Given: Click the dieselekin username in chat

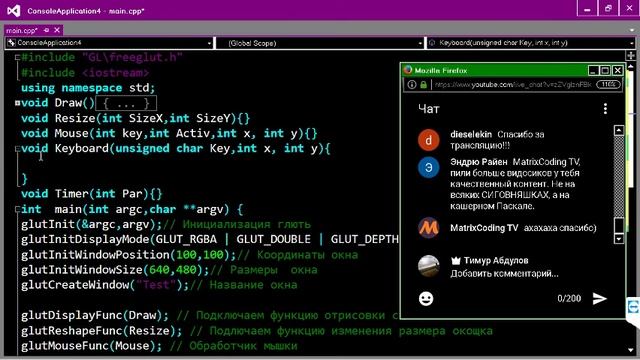Looking at the screenshot, I should [x=471, y=134].
